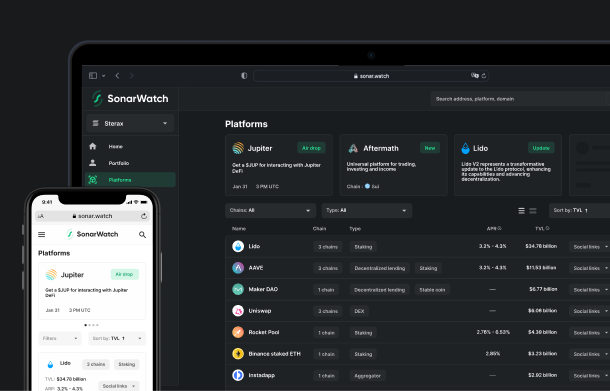Click the Stable coin tag in Maker DAO row
This screenshot has width=610, height=391.
coord(432,290)
